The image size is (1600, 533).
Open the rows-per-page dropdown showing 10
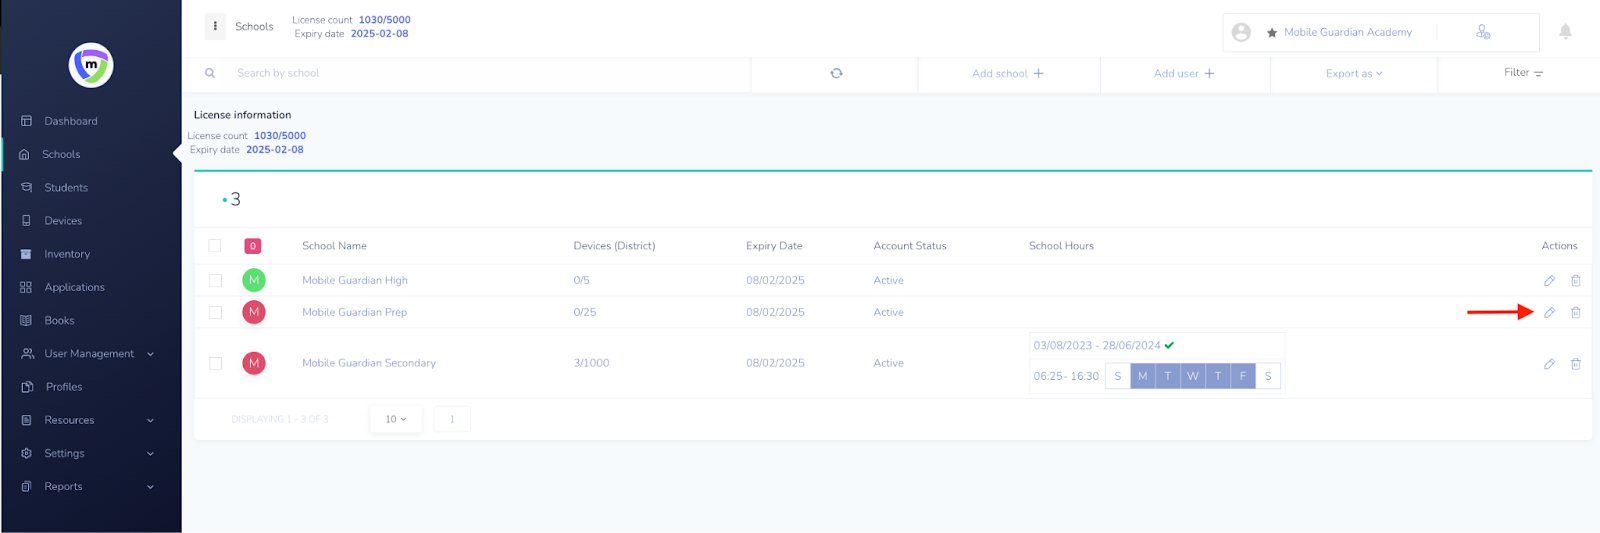pyautogui.click(x=396, y=419)
